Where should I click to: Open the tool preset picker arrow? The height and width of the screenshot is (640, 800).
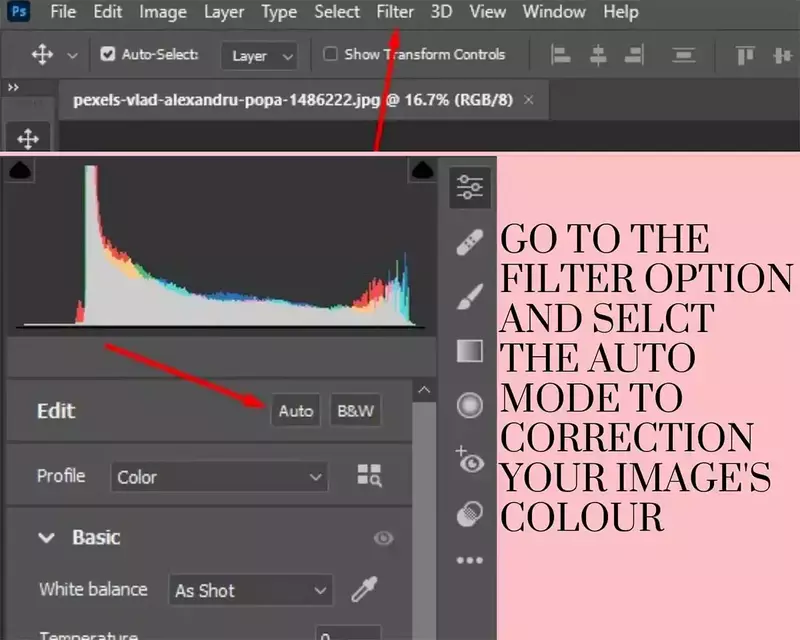coord(72,55)
